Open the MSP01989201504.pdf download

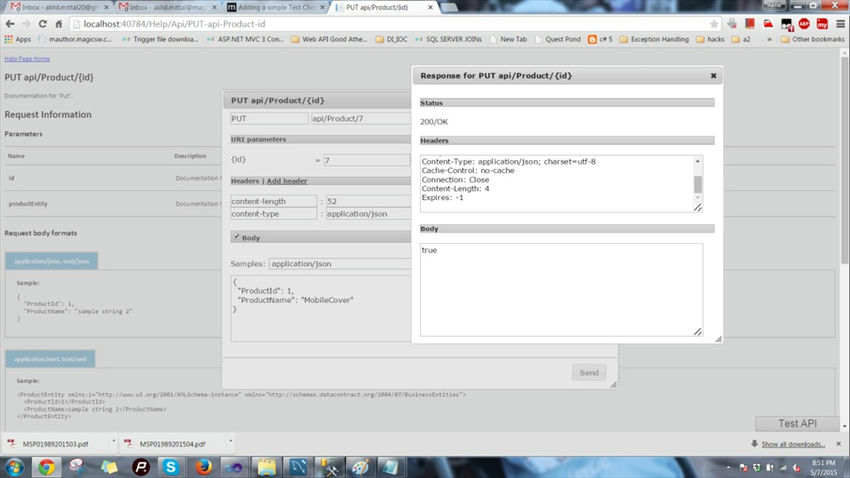(x=172, y=444)
